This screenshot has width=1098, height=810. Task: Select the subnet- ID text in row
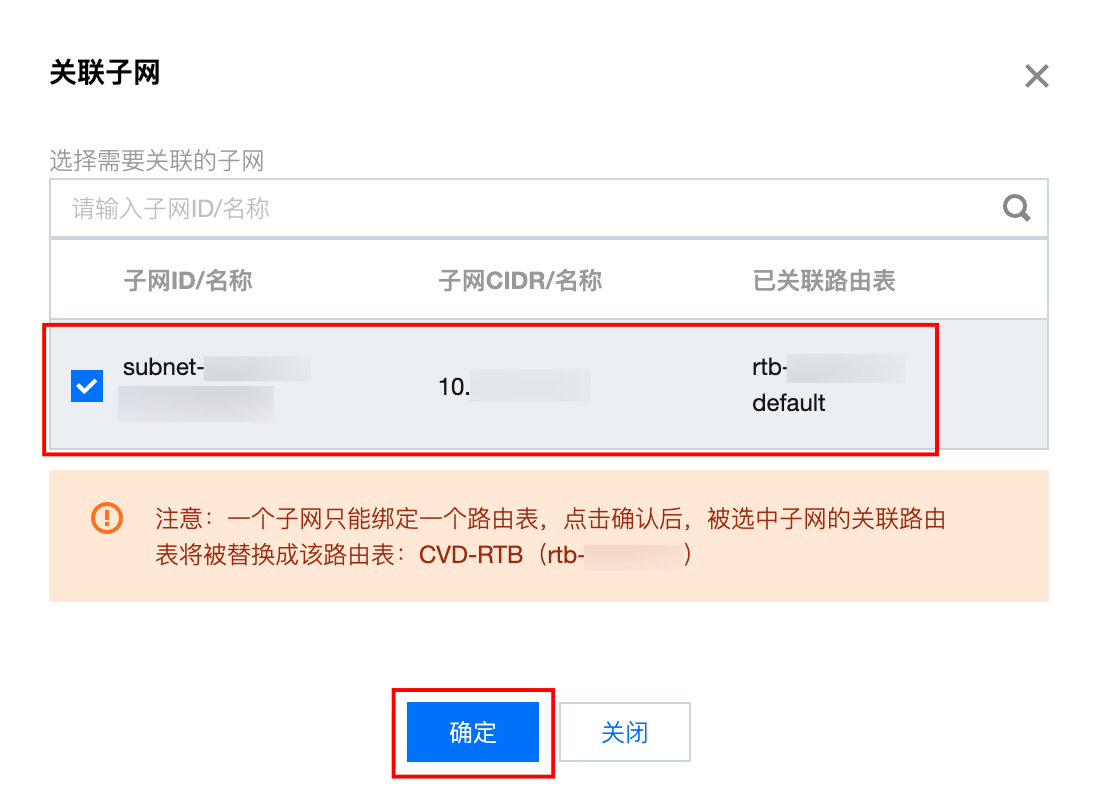[x=216, y=367]
